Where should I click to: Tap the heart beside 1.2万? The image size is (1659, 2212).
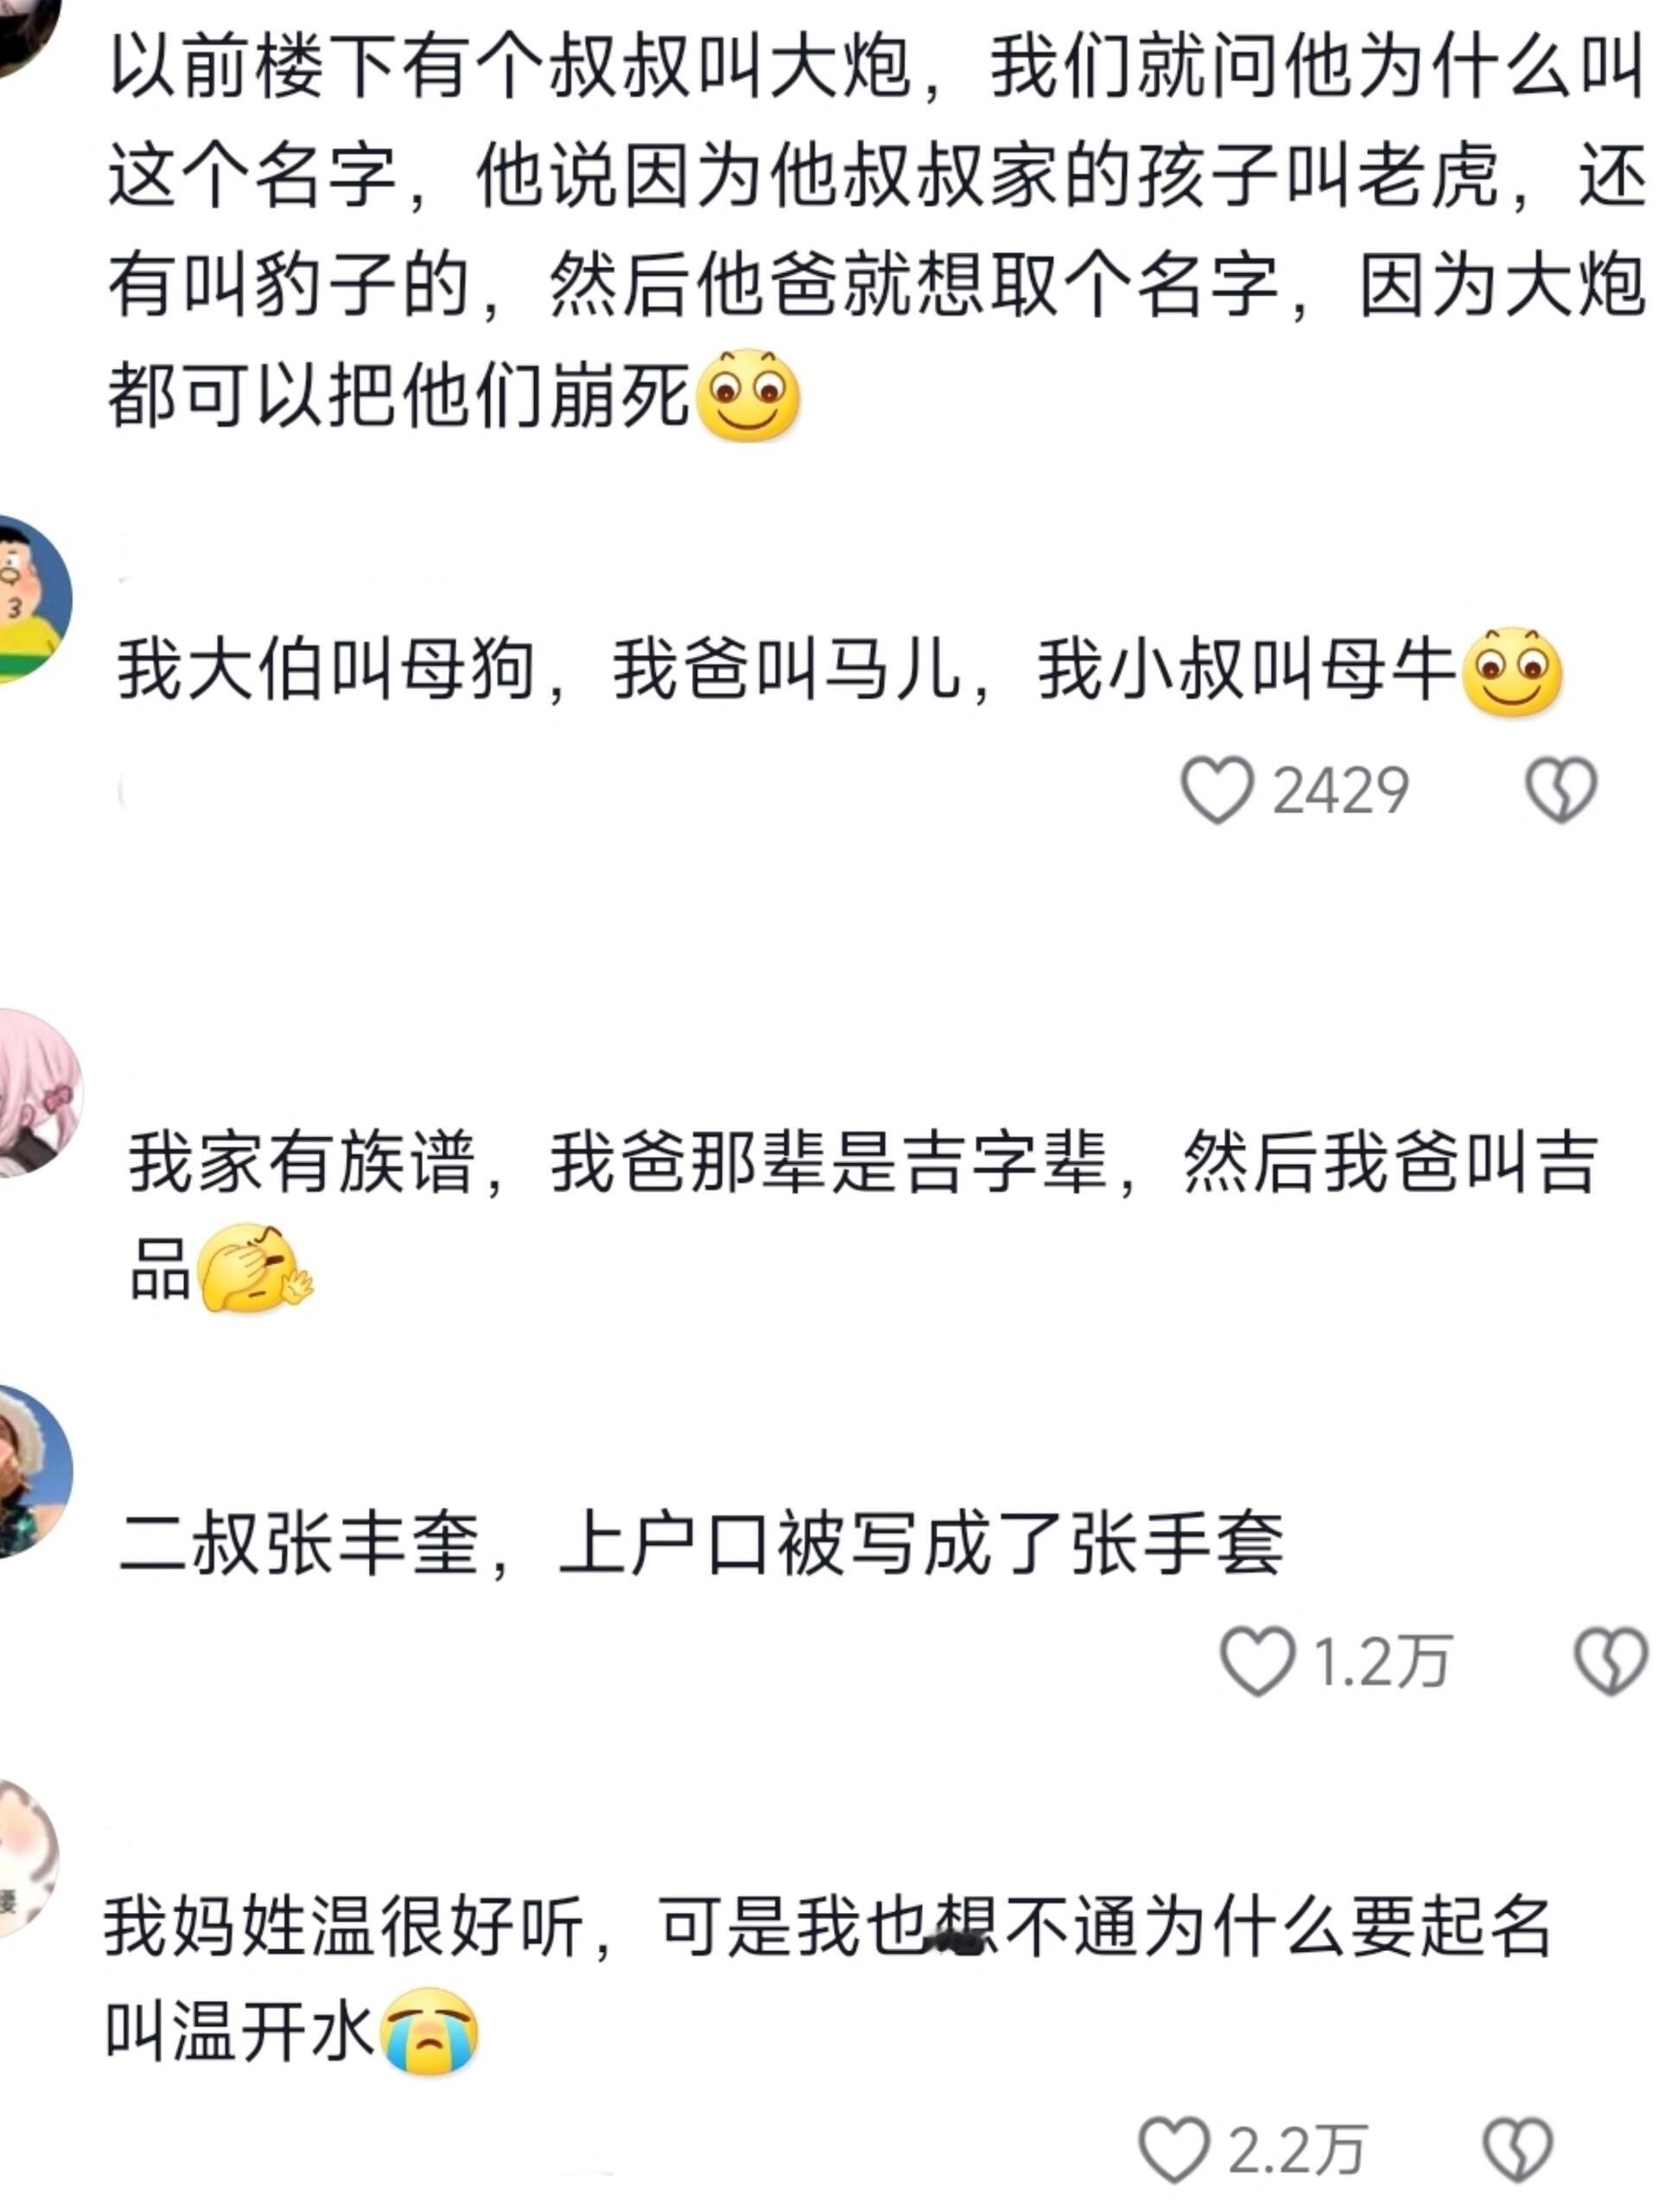1258,1661
